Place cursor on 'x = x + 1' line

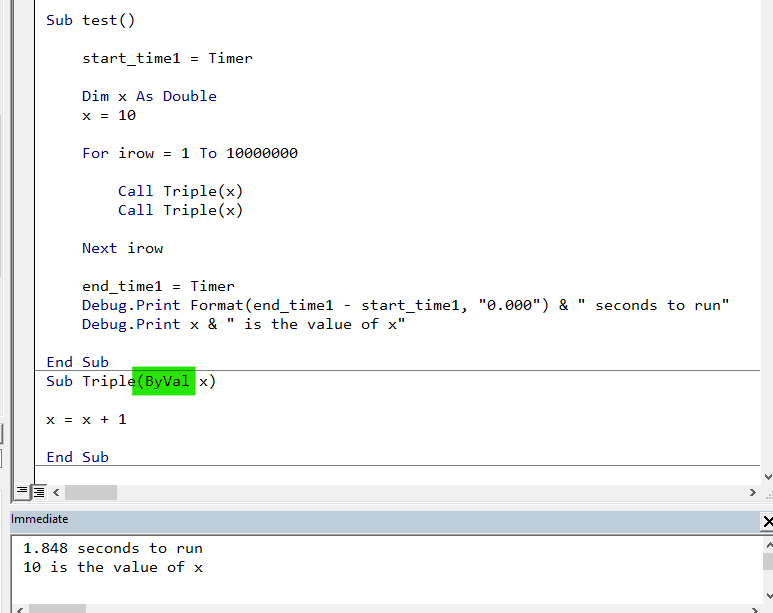pos(86,419)
